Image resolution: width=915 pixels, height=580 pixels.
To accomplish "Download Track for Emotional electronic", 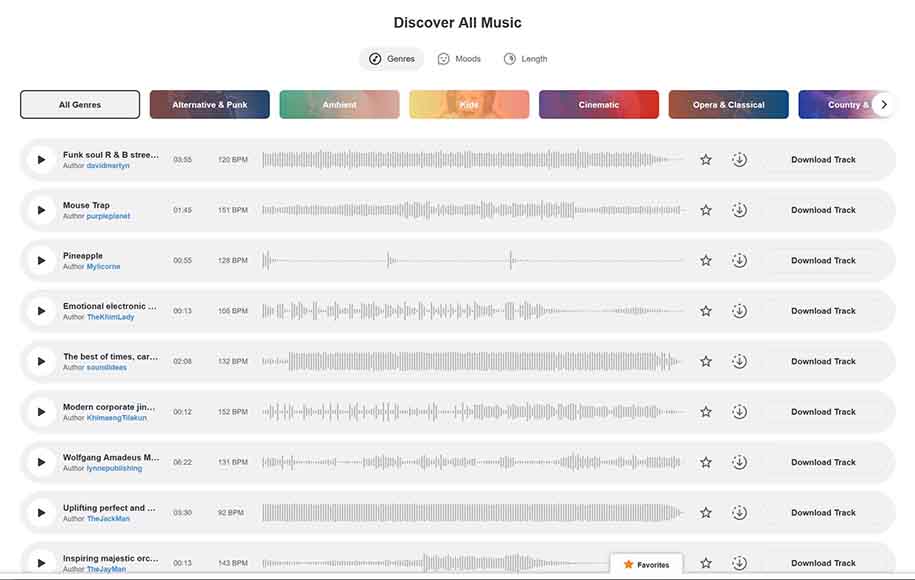I will point(823,311).
